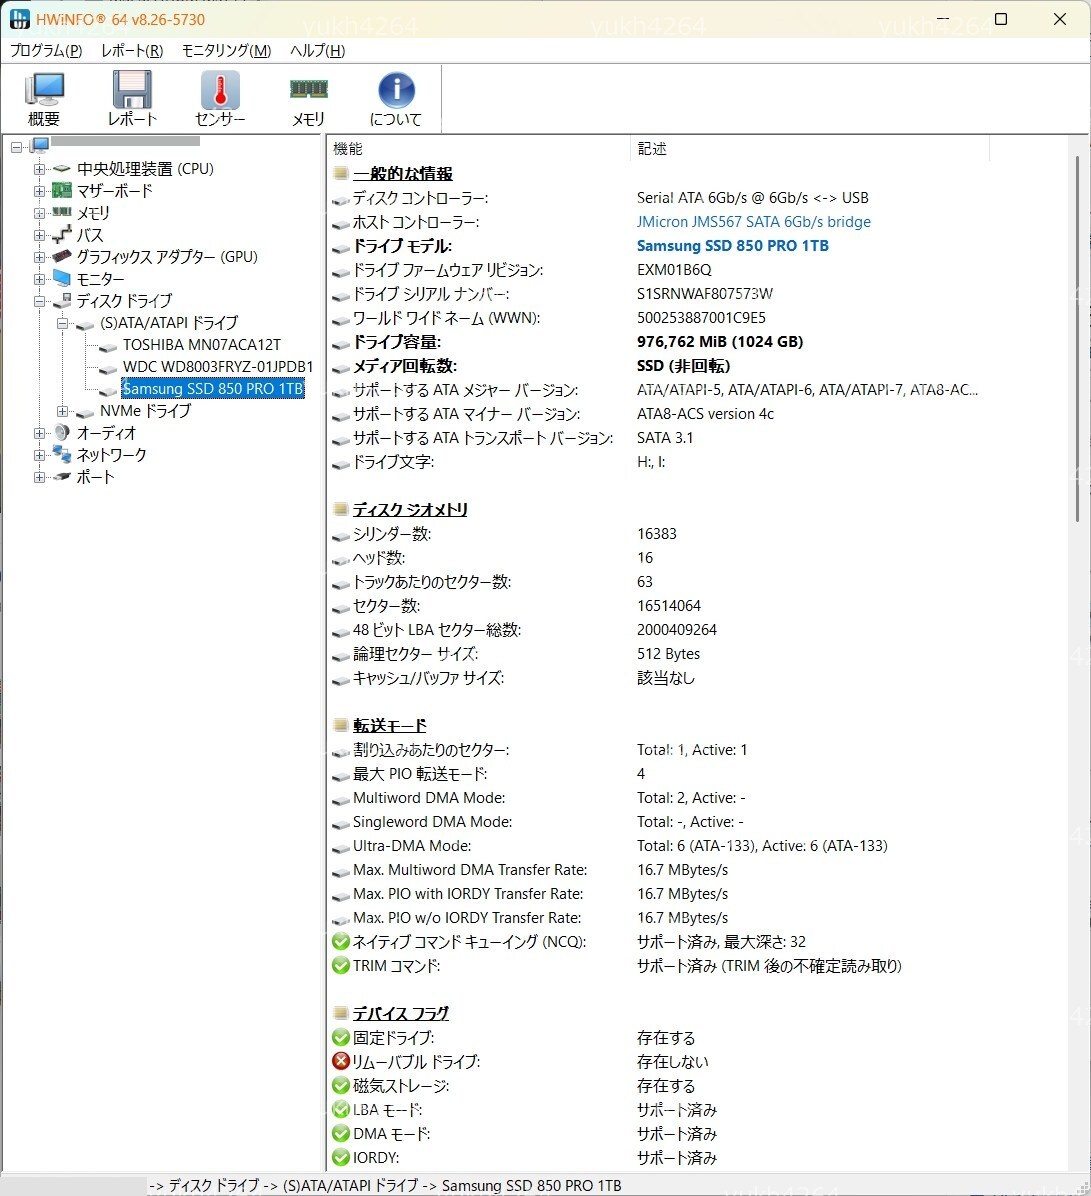Viewport: 1091px width, 1196px height.
Task: Expand the NVMe ドライブ node
Action: (x=62, y=411)
